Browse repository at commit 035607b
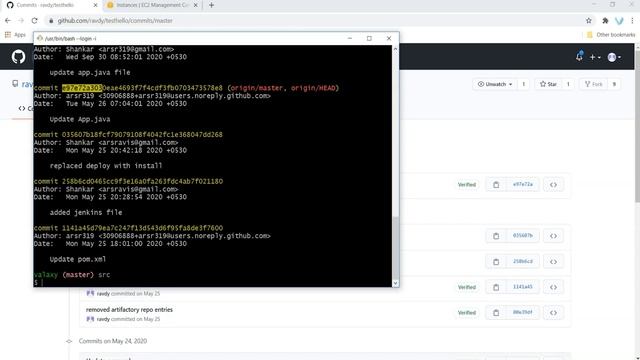This screenshot has width=640, height=360. (553, 236)
